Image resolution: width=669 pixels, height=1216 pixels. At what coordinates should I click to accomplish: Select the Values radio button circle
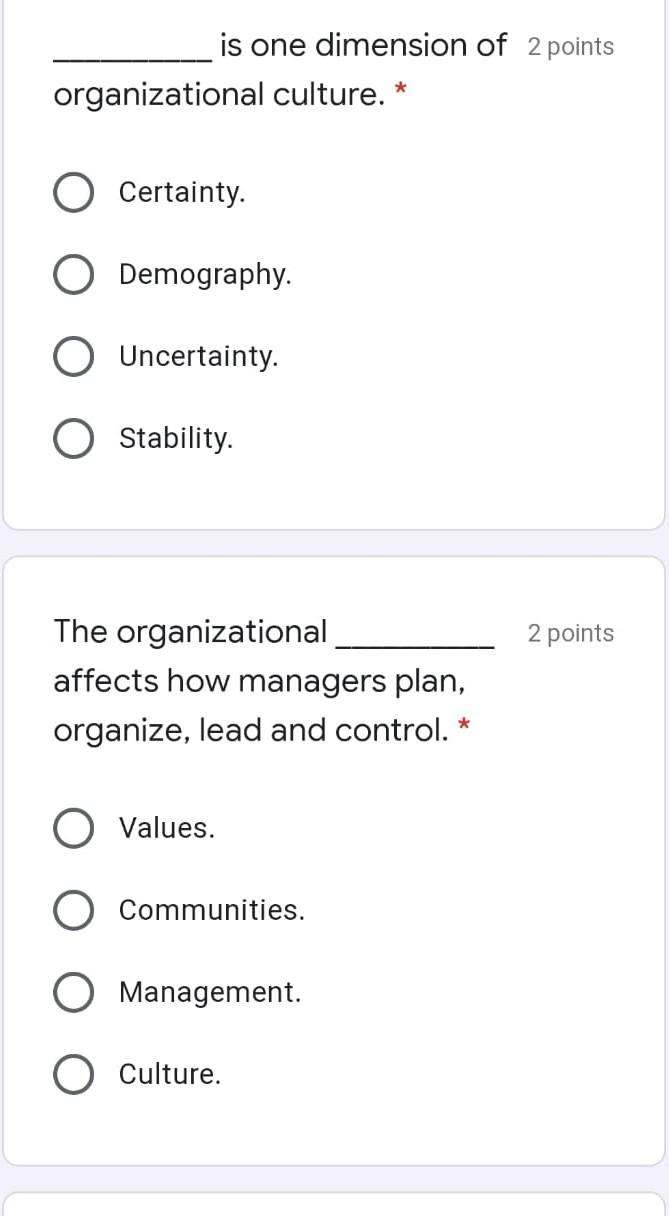tap(73, 829)
